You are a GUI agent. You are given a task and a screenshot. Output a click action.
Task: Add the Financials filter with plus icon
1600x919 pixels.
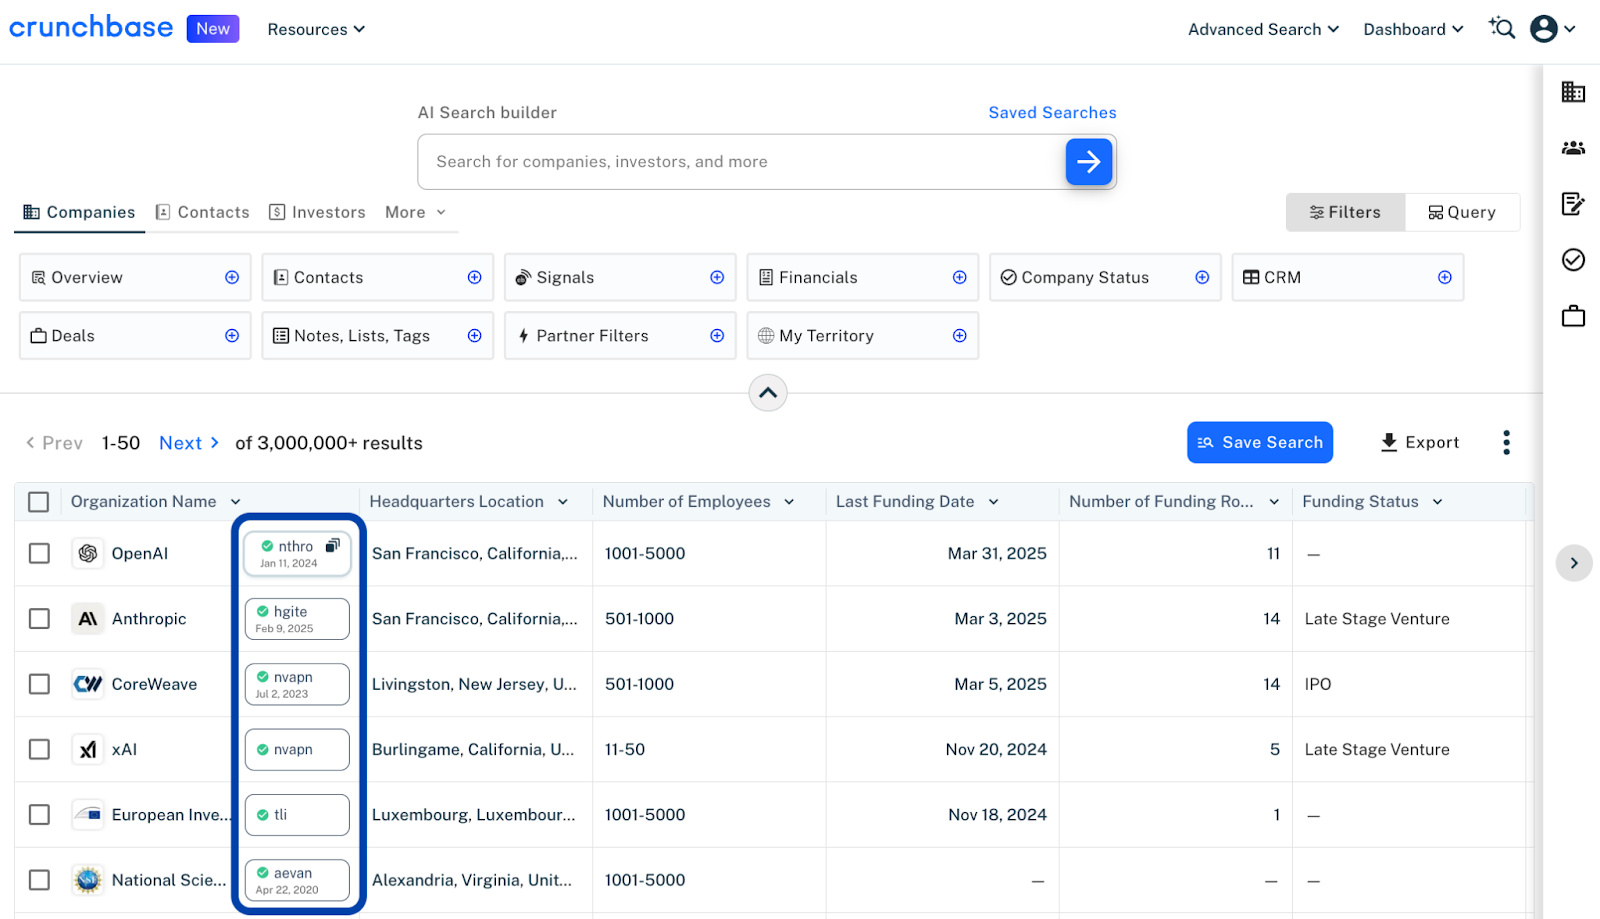click(x=960, y=277)
